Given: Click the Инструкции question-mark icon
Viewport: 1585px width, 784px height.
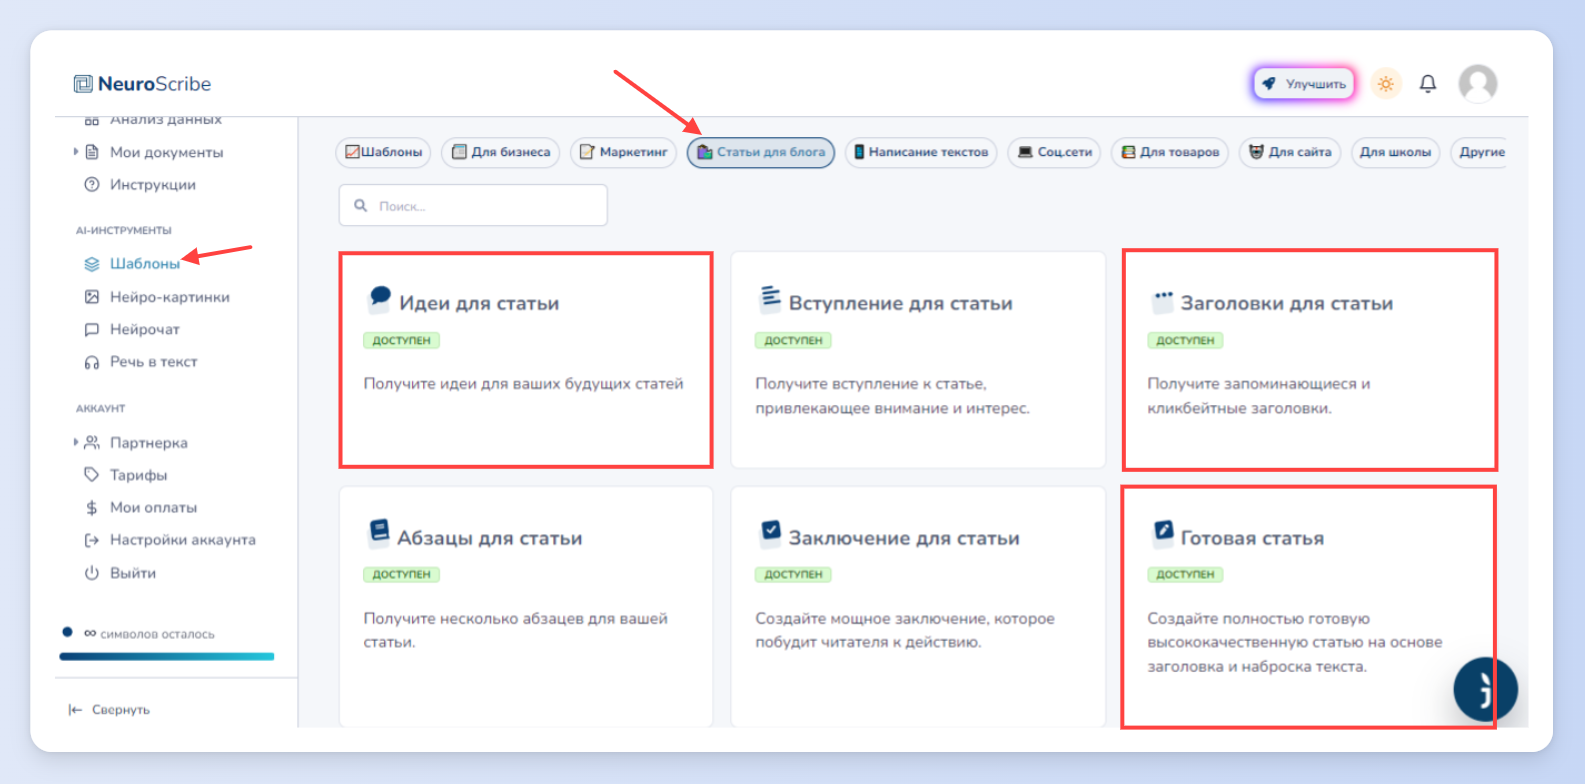Looking at the screenshot, I should pos(92,185).
